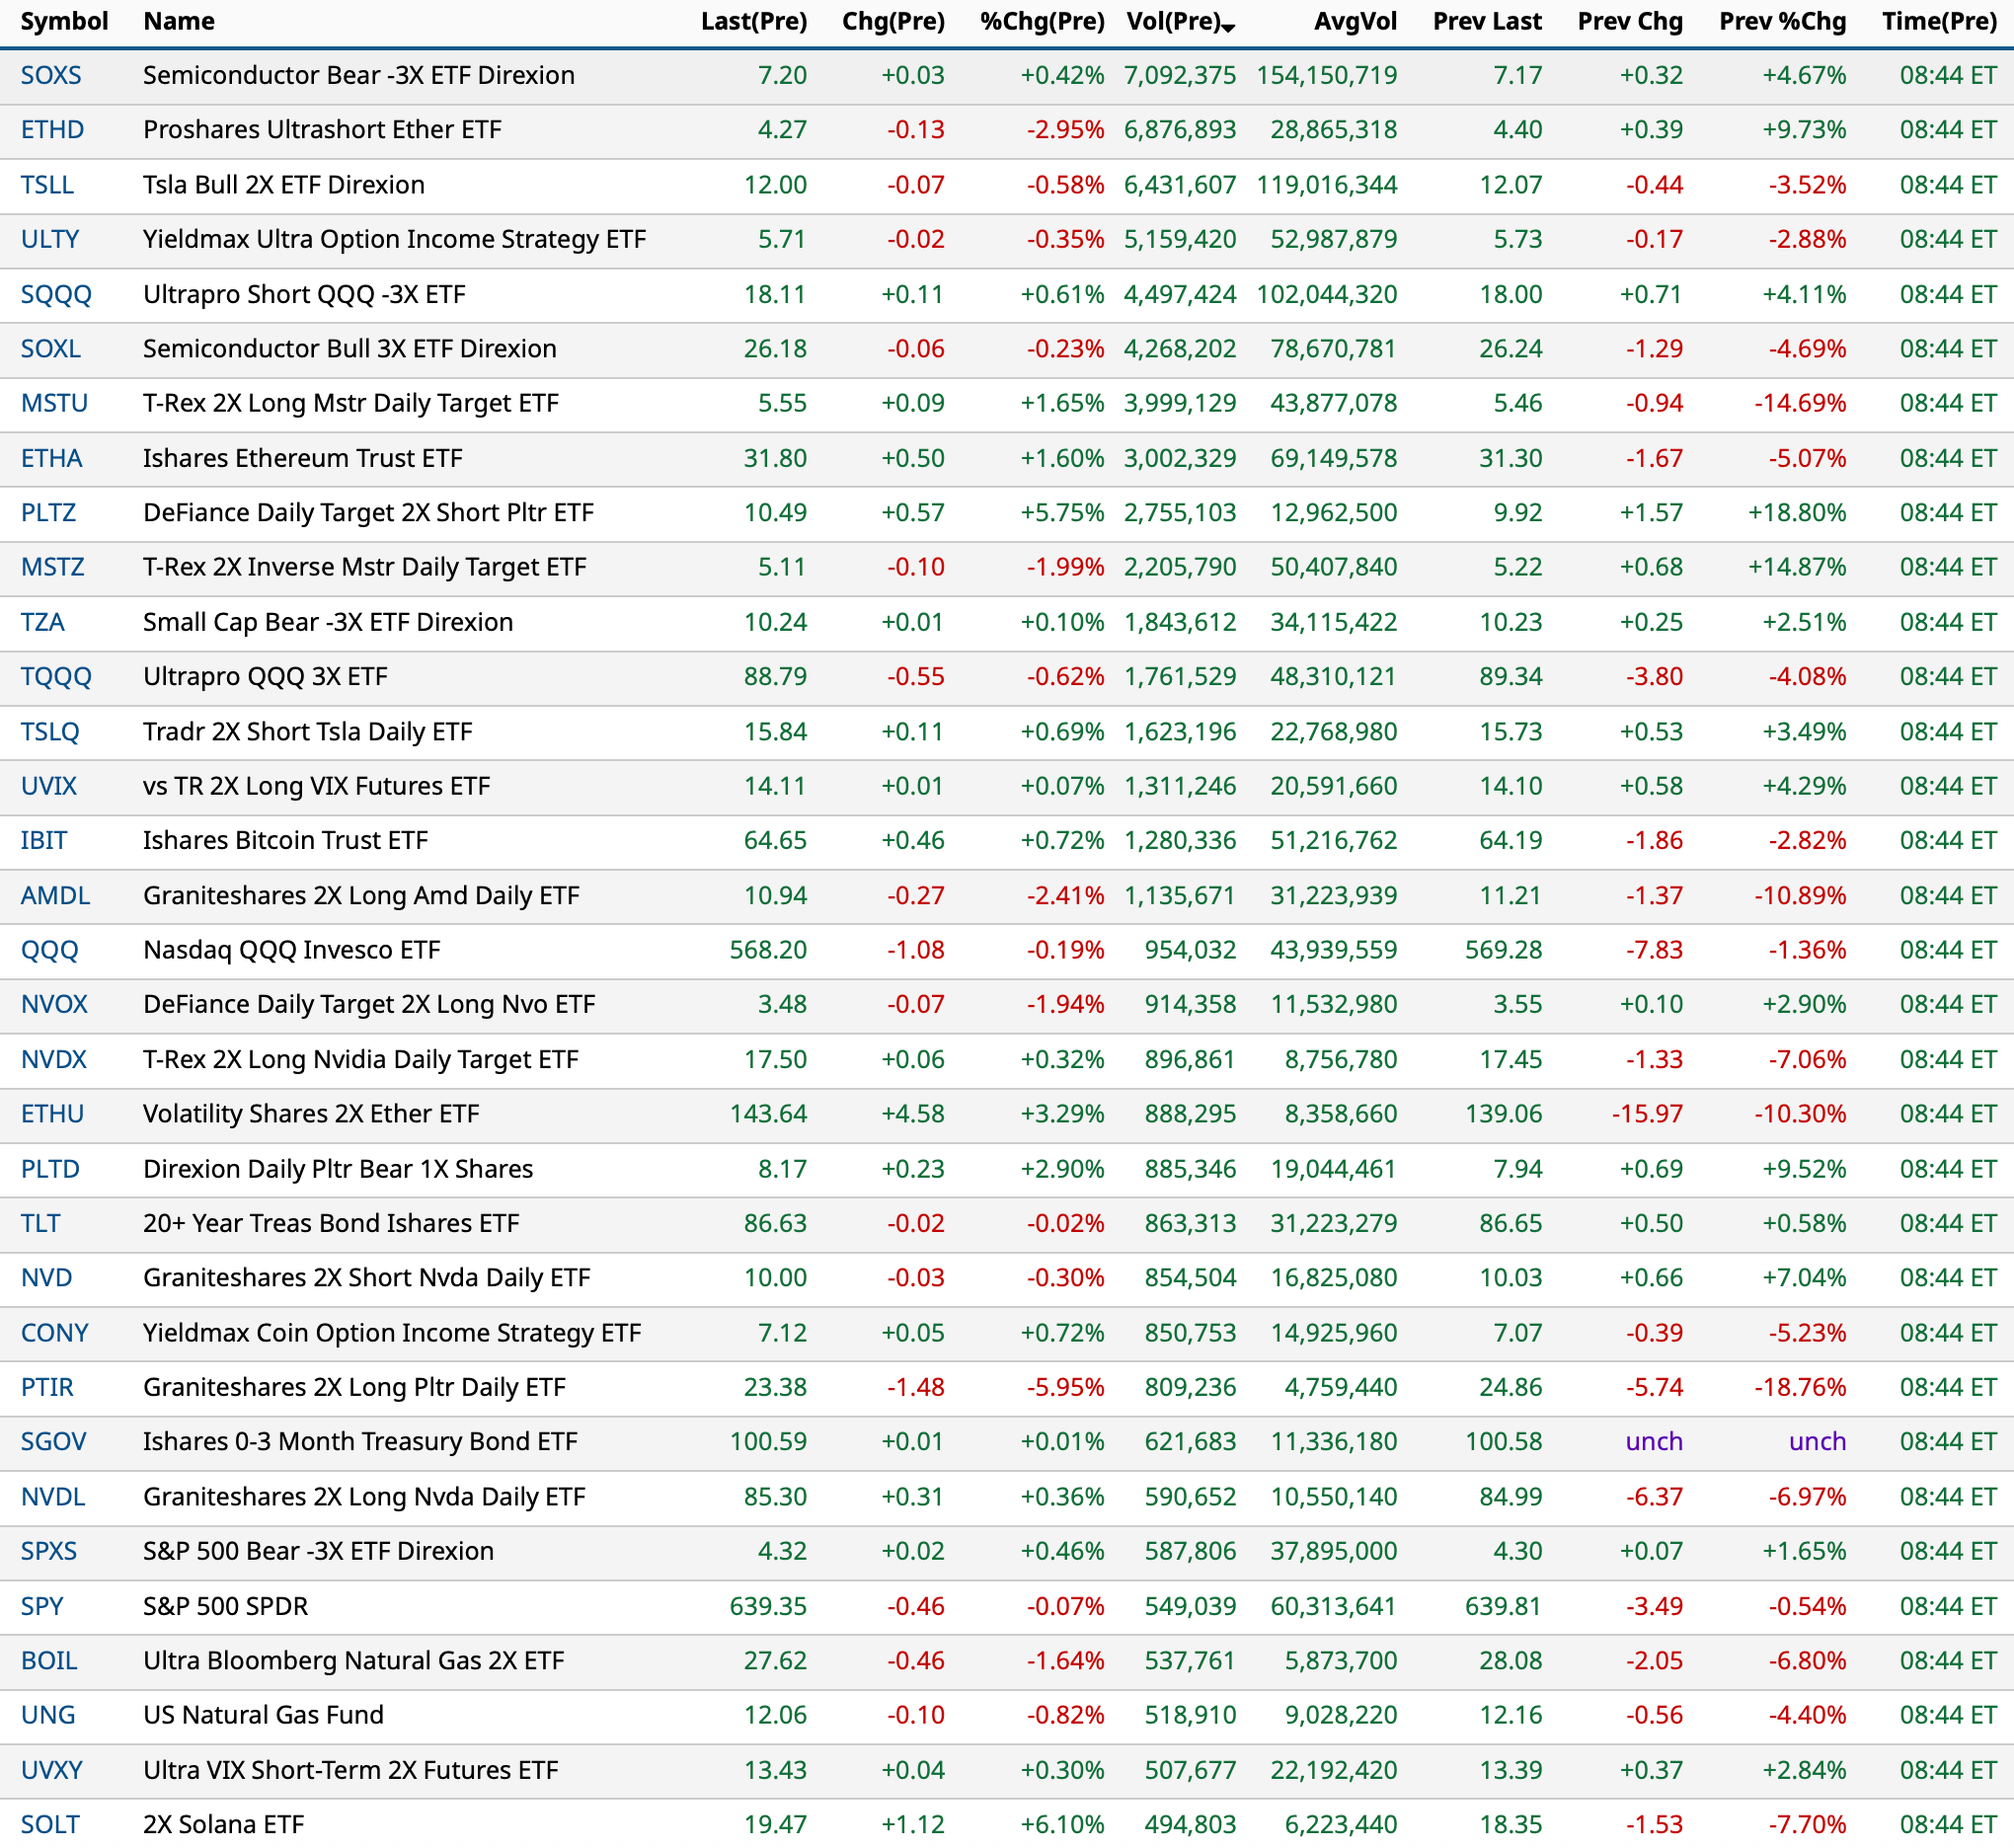Select the SQQQ symbol link
Viewport: 2014px width, 1848px height.
pyautogui.click(x=56, y=295)
